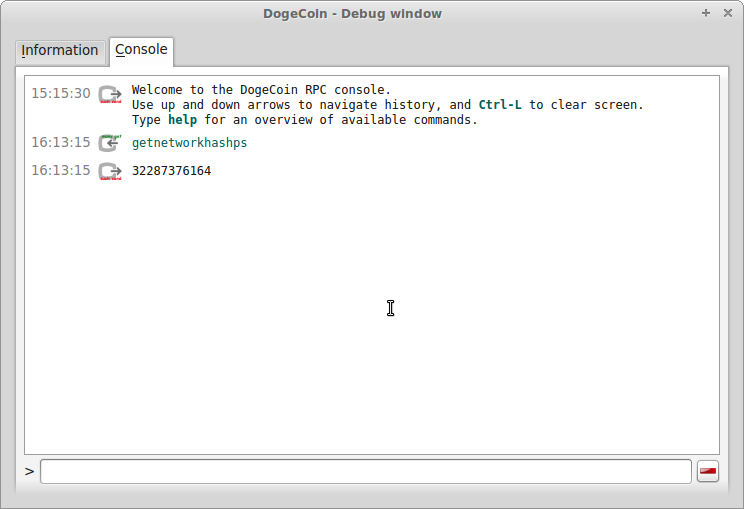This screenshot has height=509, width=744.
Task: Maximize the Debug window with the plus button
Action: tap(706, 13)
